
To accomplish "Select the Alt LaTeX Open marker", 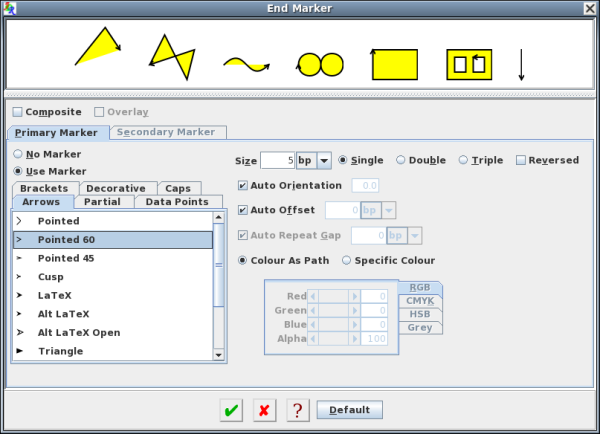I will coord(78,332).
